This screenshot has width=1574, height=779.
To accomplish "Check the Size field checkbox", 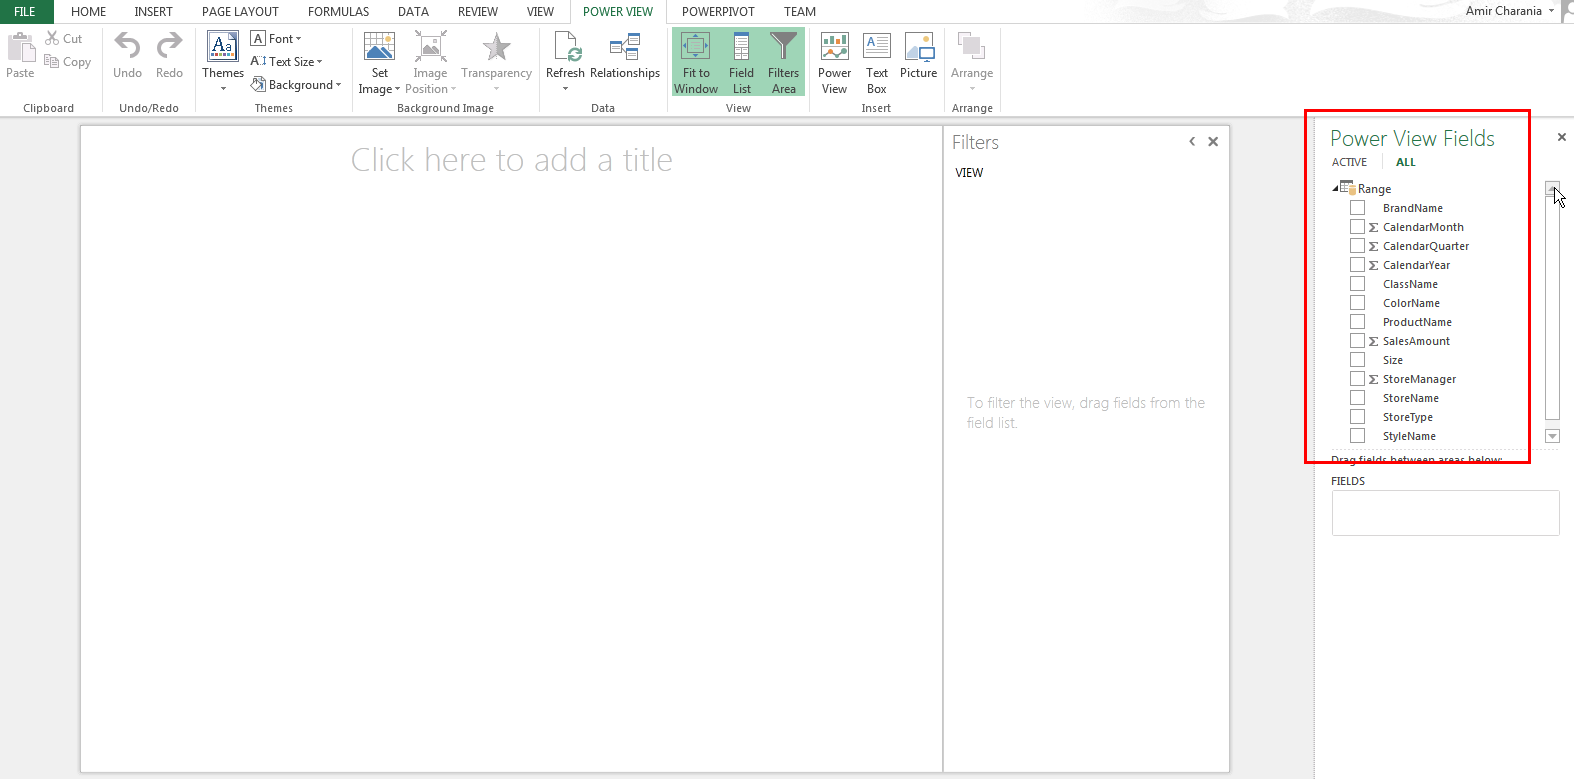I will (x=1357, y=360).
